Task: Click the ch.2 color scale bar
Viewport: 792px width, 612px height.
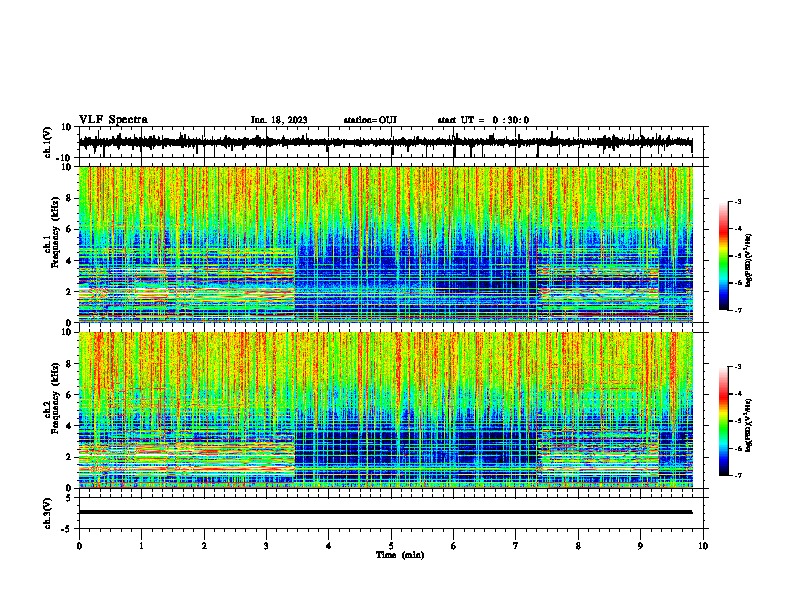Action: [x=724, y=421]
